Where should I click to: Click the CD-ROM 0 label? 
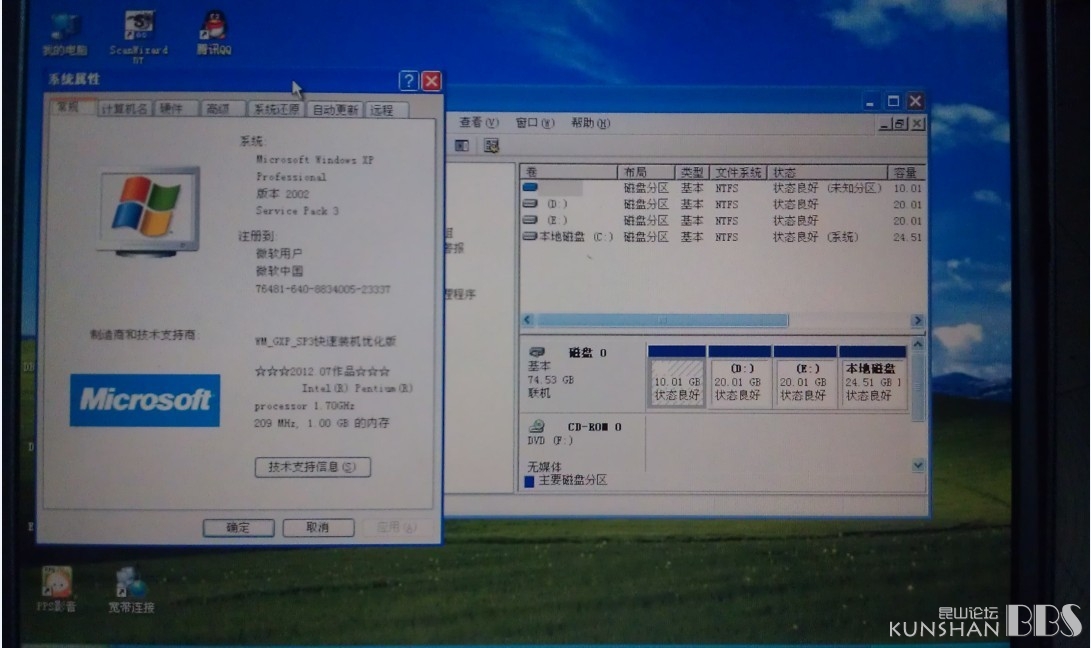[x=594, y=427]
